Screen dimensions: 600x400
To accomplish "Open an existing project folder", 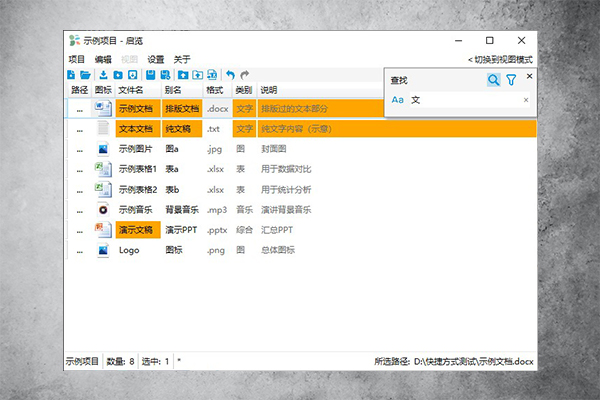I will 85,75.
